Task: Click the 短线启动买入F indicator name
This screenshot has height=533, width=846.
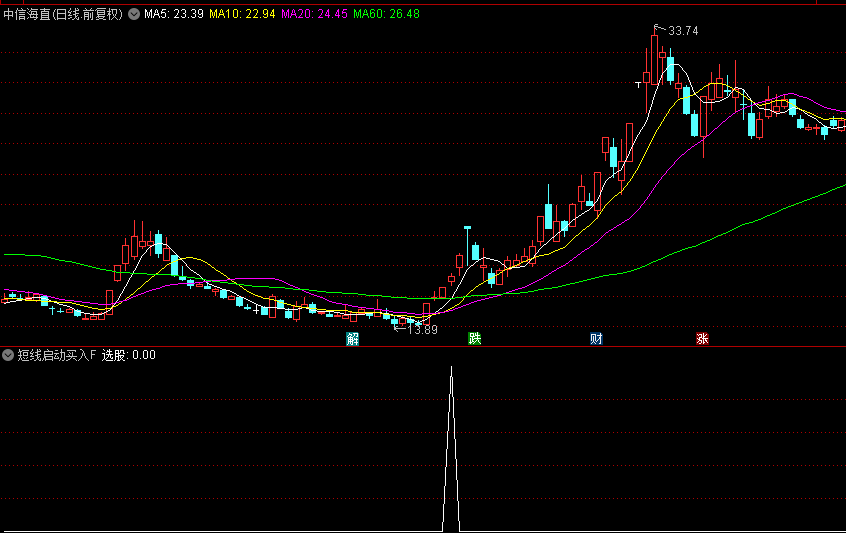Action: pos(57,355)
